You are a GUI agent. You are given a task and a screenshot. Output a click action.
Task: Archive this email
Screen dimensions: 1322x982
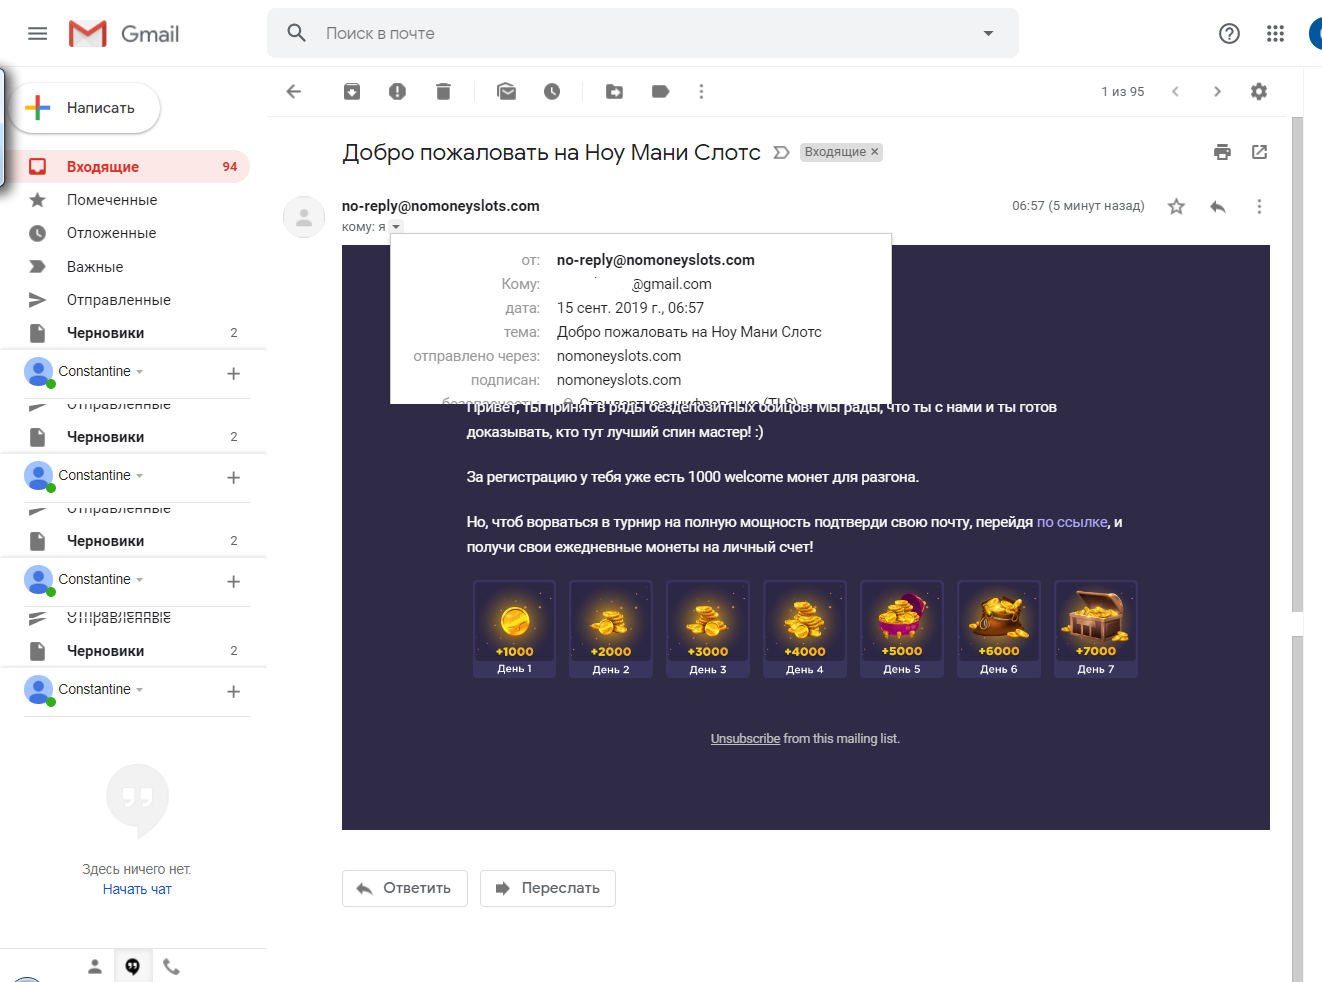point(352,91)
